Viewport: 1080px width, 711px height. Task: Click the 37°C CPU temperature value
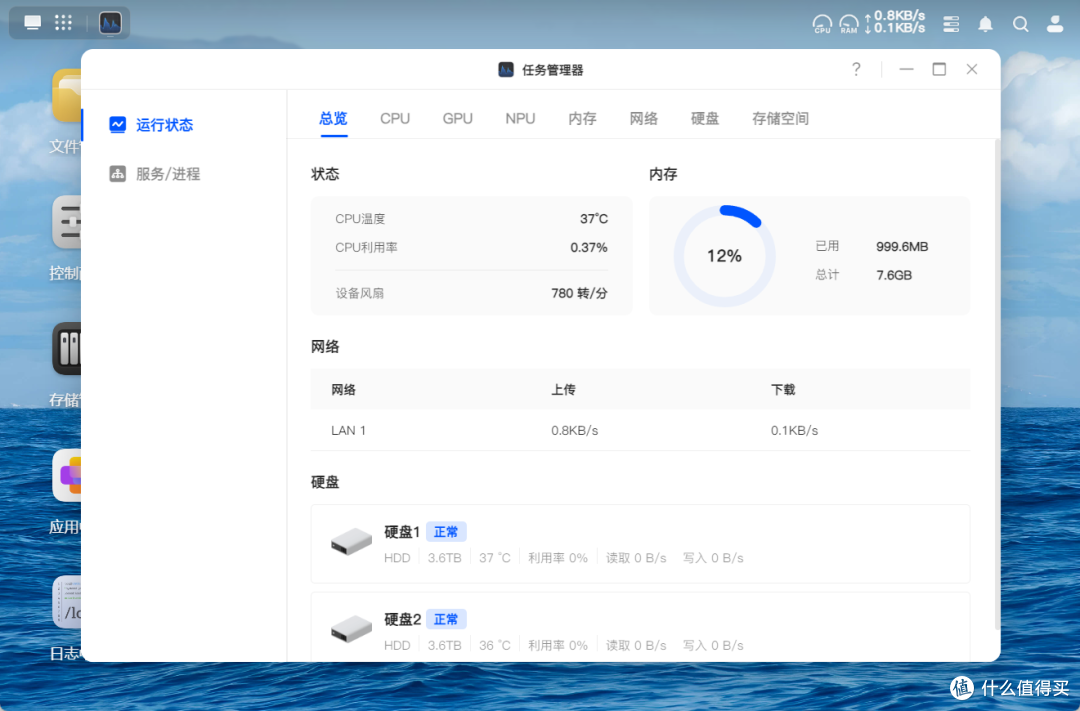click(594, 218)
